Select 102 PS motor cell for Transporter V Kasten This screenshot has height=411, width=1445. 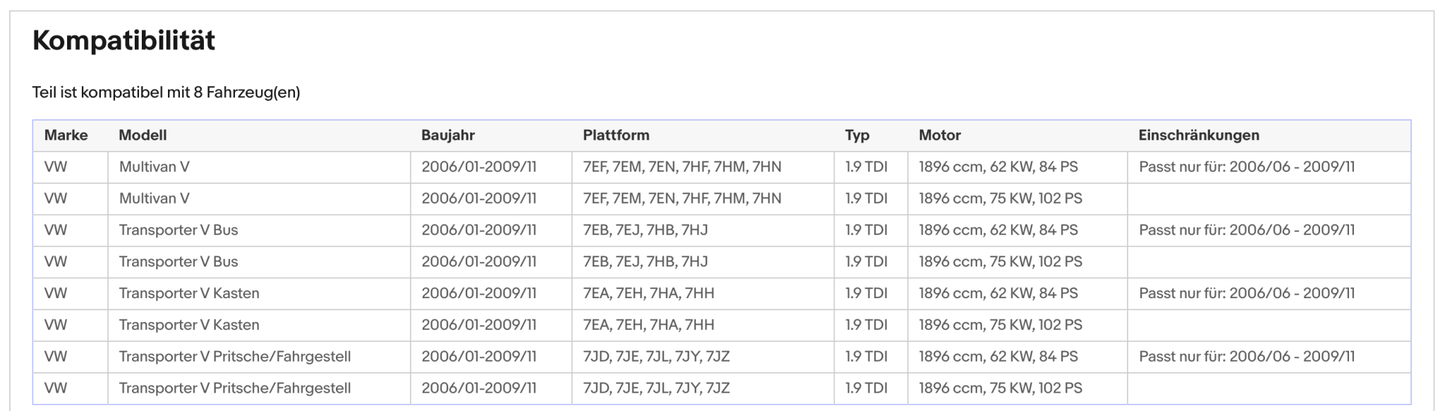pyautogui.click(x=1000, y=325)
